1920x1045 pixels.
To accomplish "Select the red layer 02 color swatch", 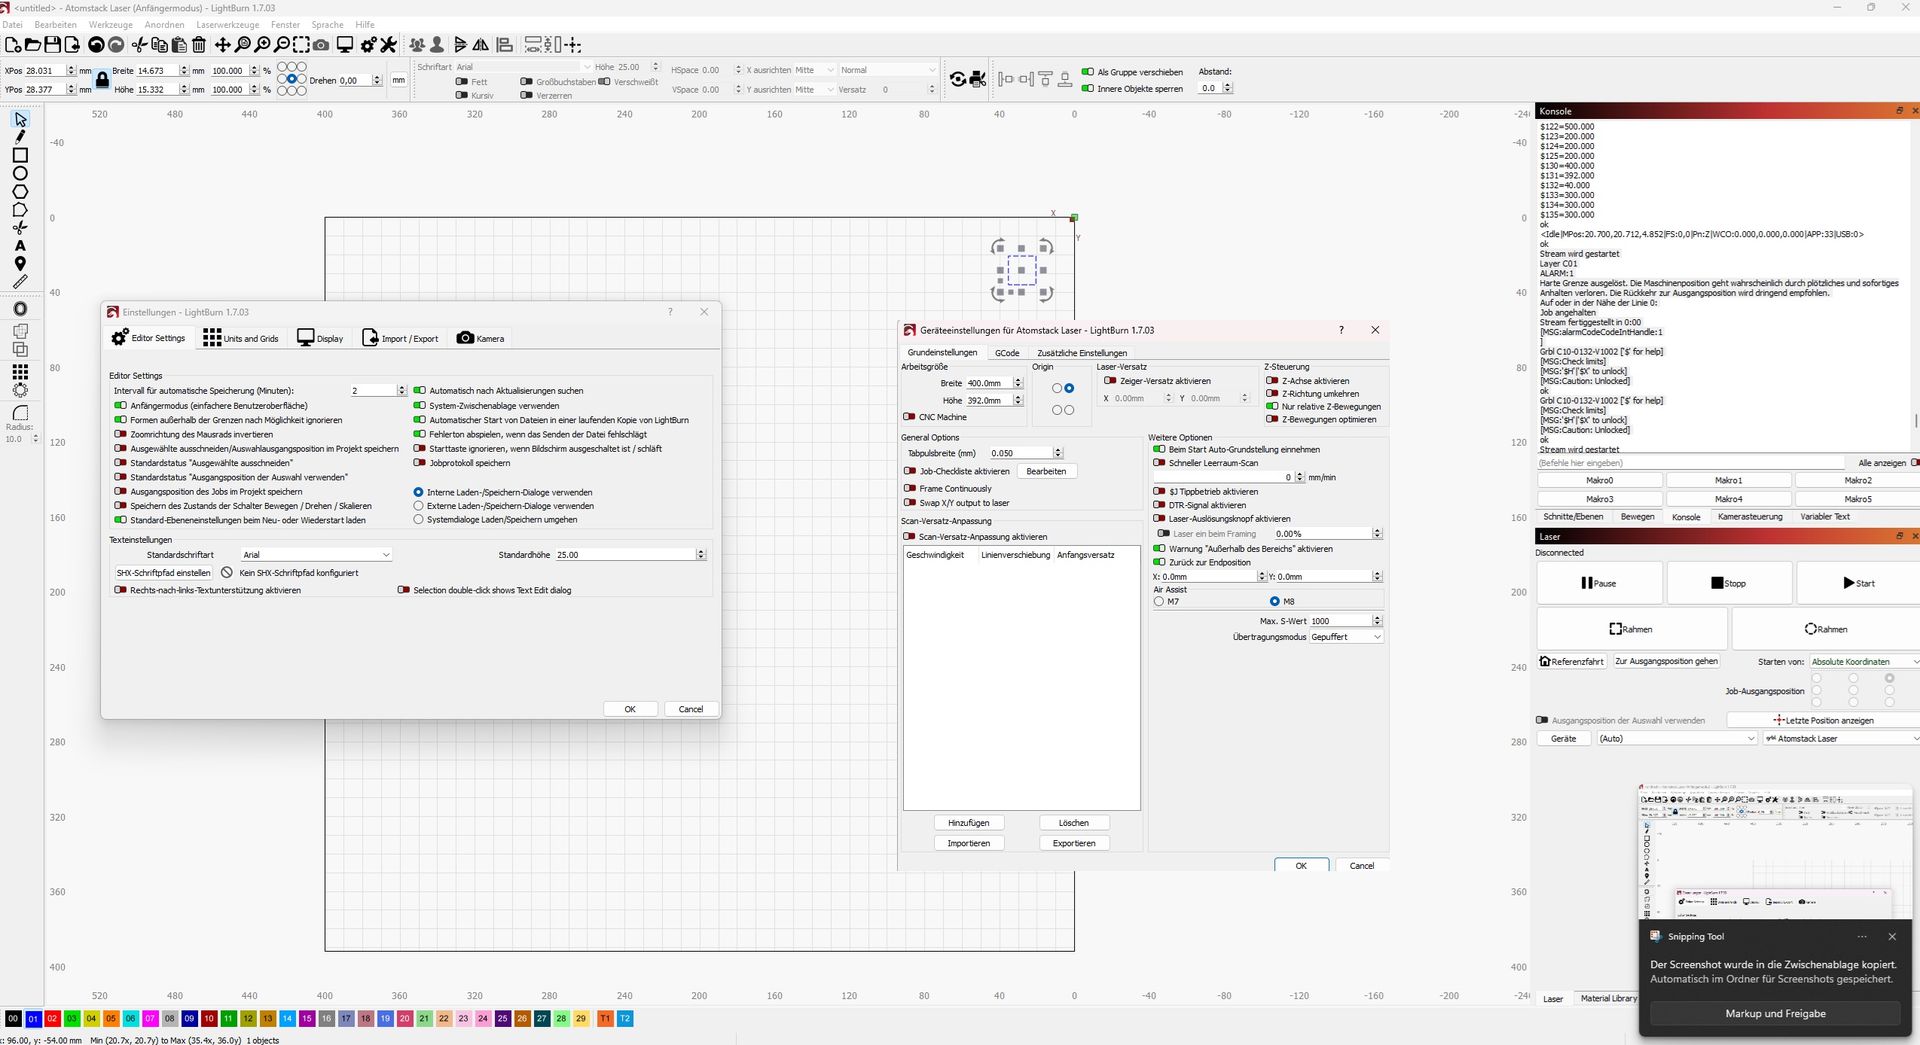I will (52, 1018).
